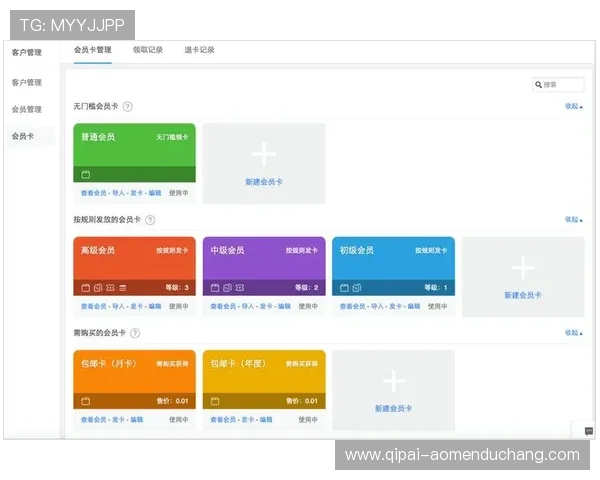Click 发卡 under 初级会员 card
The width and height of the screenshot is (600, 480).
click(x=395, y=306)
